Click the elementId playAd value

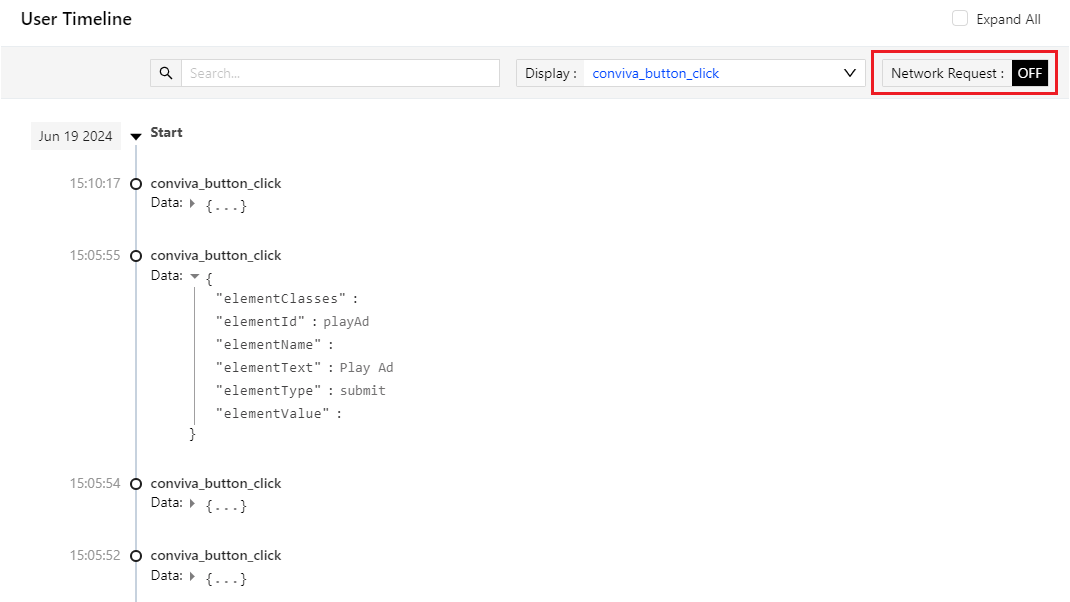click(x=346, y=322)
